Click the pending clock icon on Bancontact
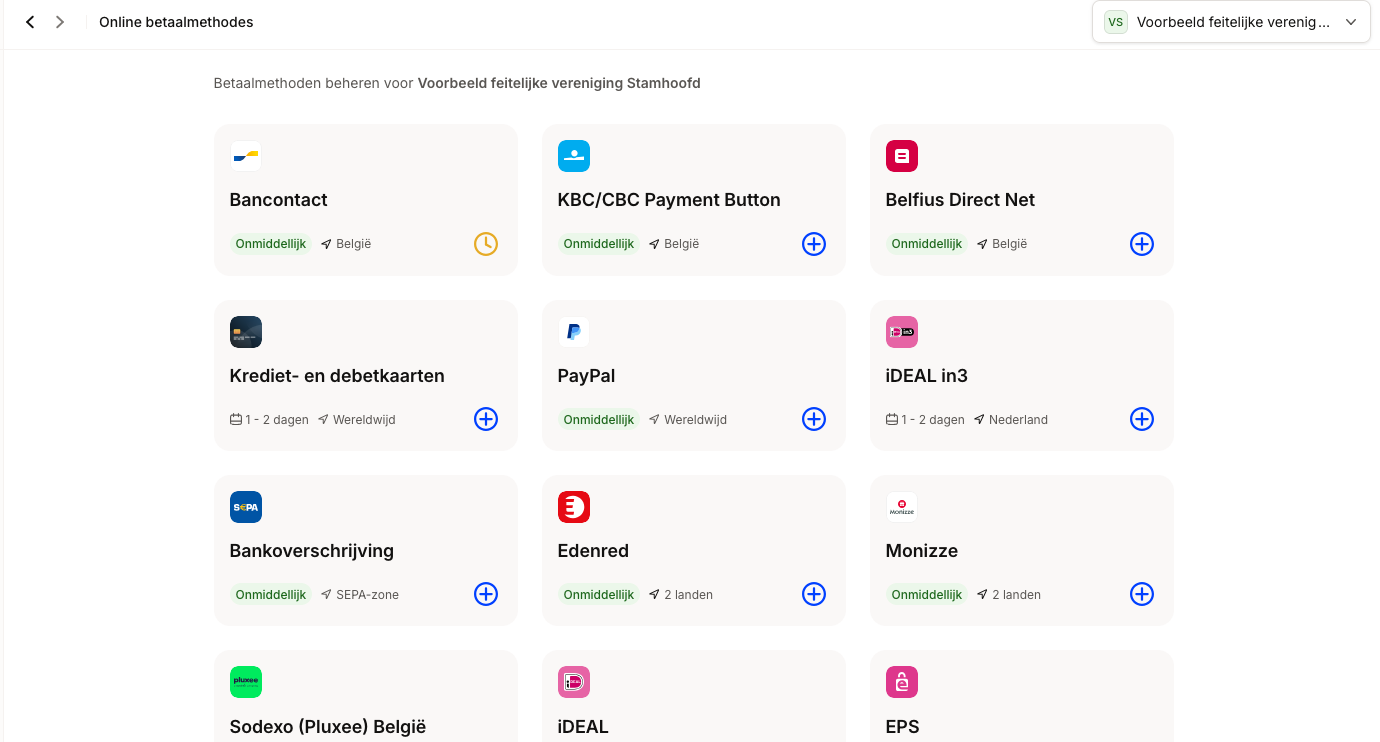1380x742 pixels. point(486,244)
